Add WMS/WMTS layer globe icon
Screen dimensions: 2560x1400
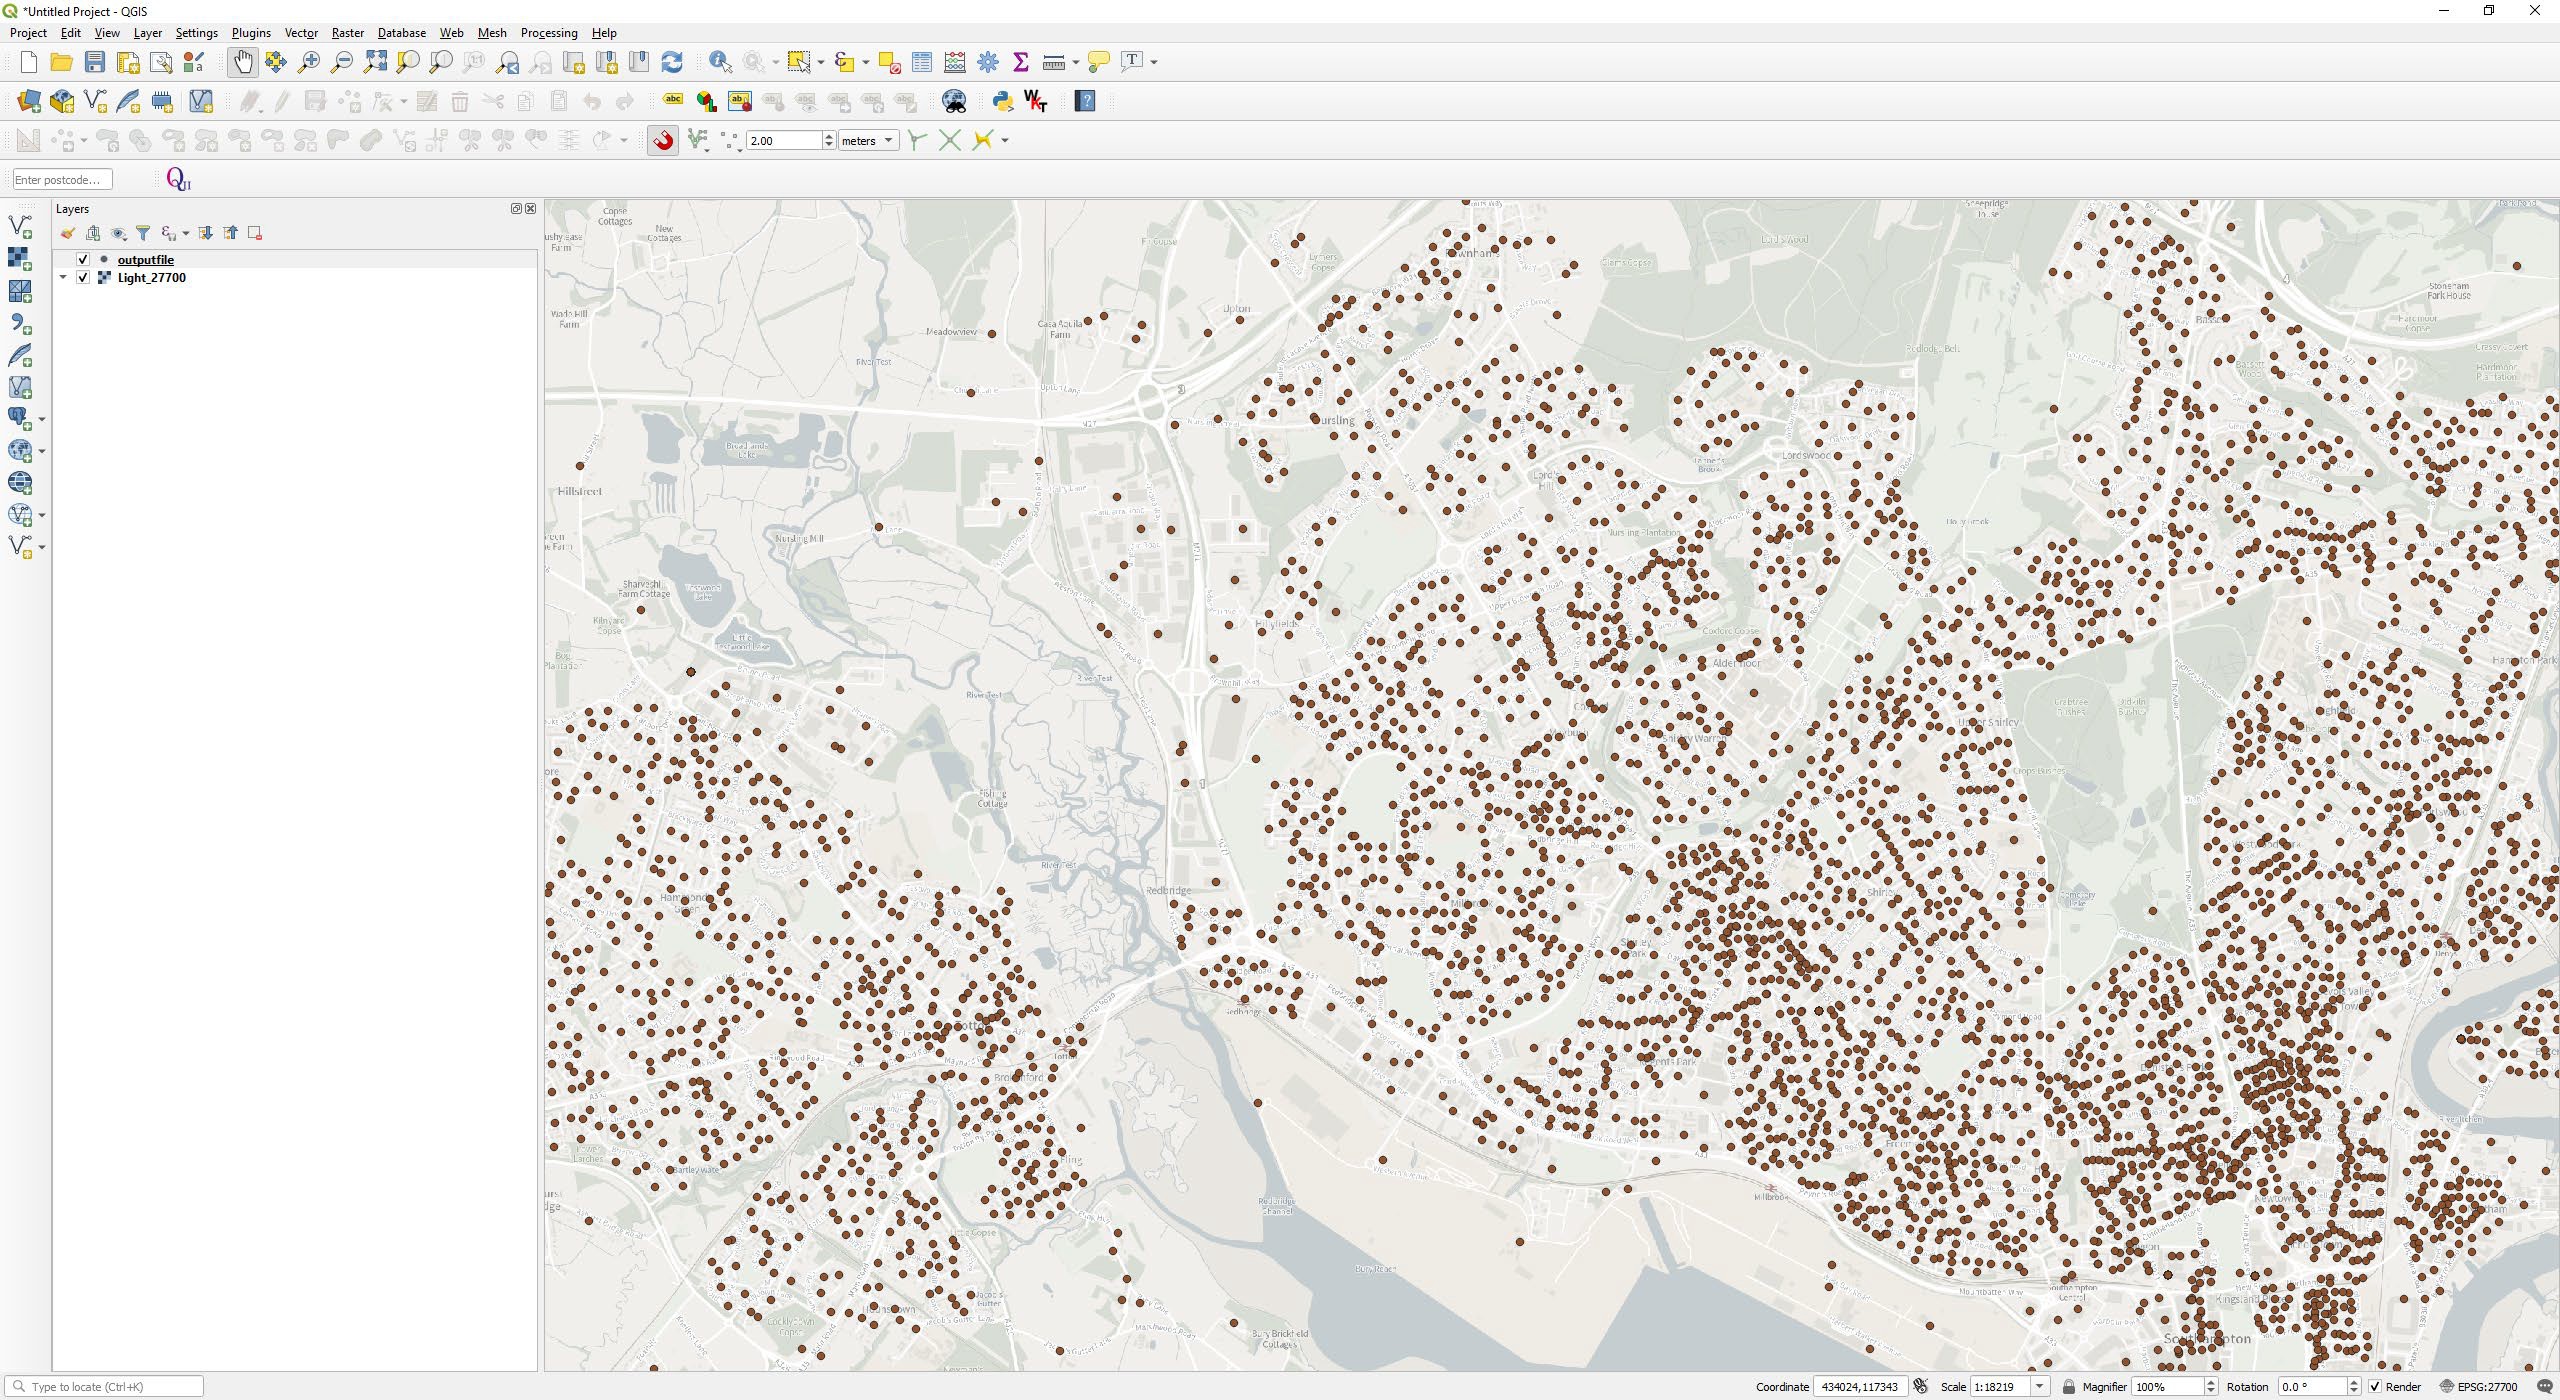point(20,451)
